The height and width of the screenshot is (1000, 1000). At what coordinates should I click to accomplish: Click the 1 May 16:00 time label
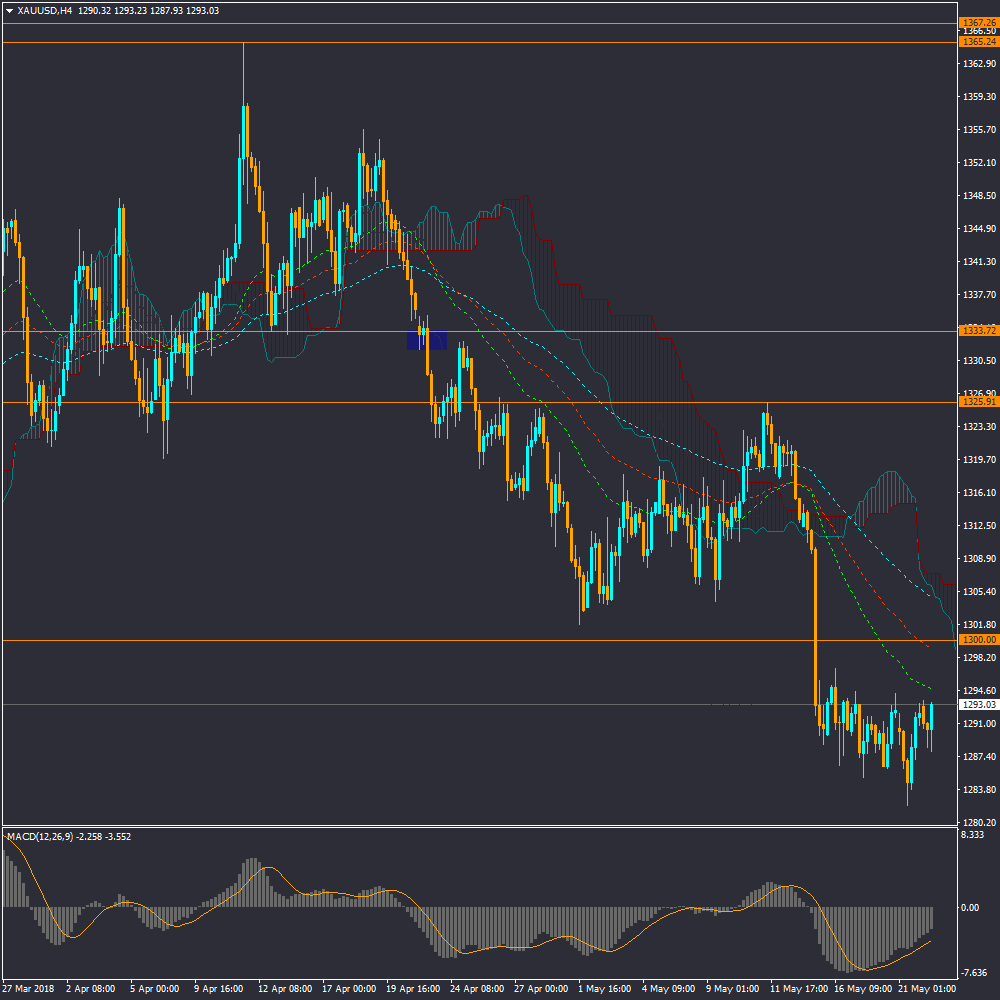pyautogui.click(x=605, y=988)
